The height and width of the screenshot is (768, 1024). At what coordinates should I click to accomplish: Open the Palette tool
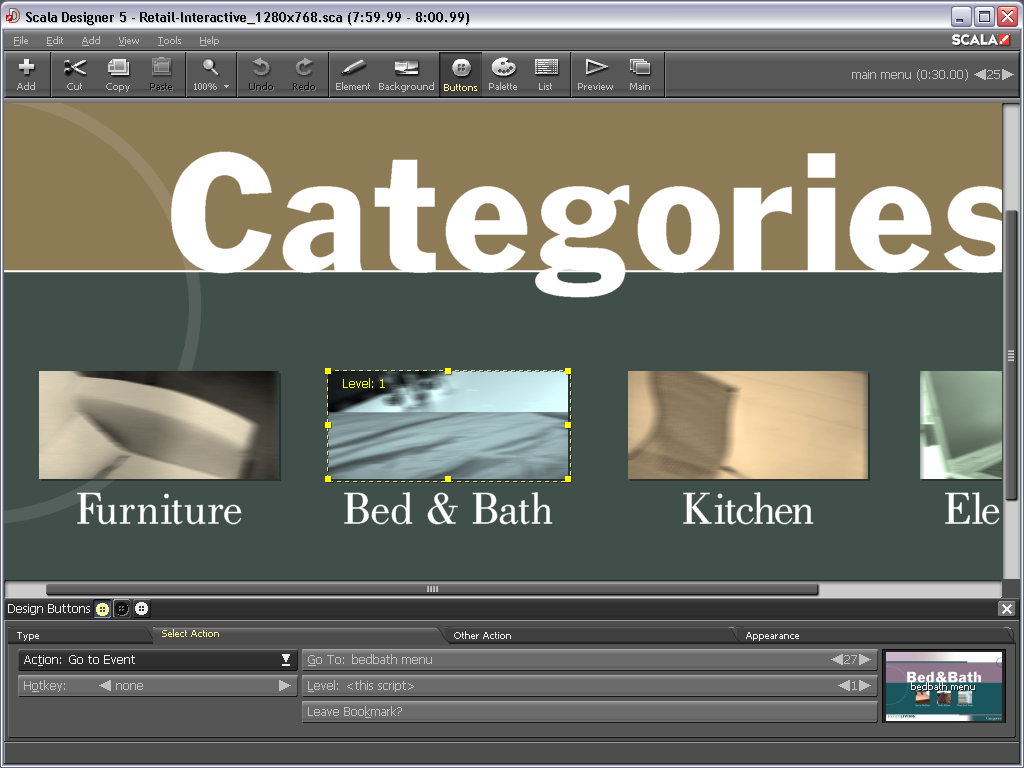click(502, 75)
